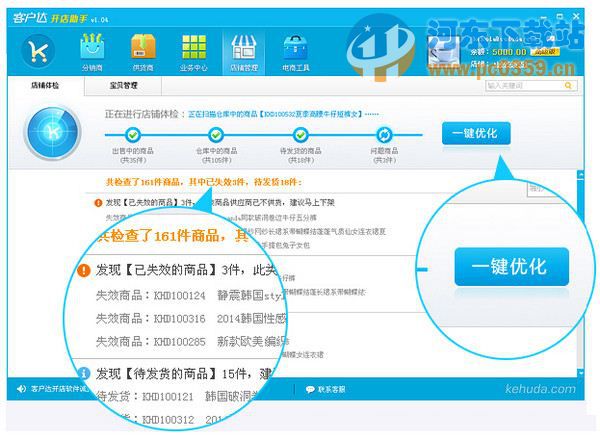Click the search magnifier icon
The width and height of the screenshot is (600, 439).
[568, 85]
